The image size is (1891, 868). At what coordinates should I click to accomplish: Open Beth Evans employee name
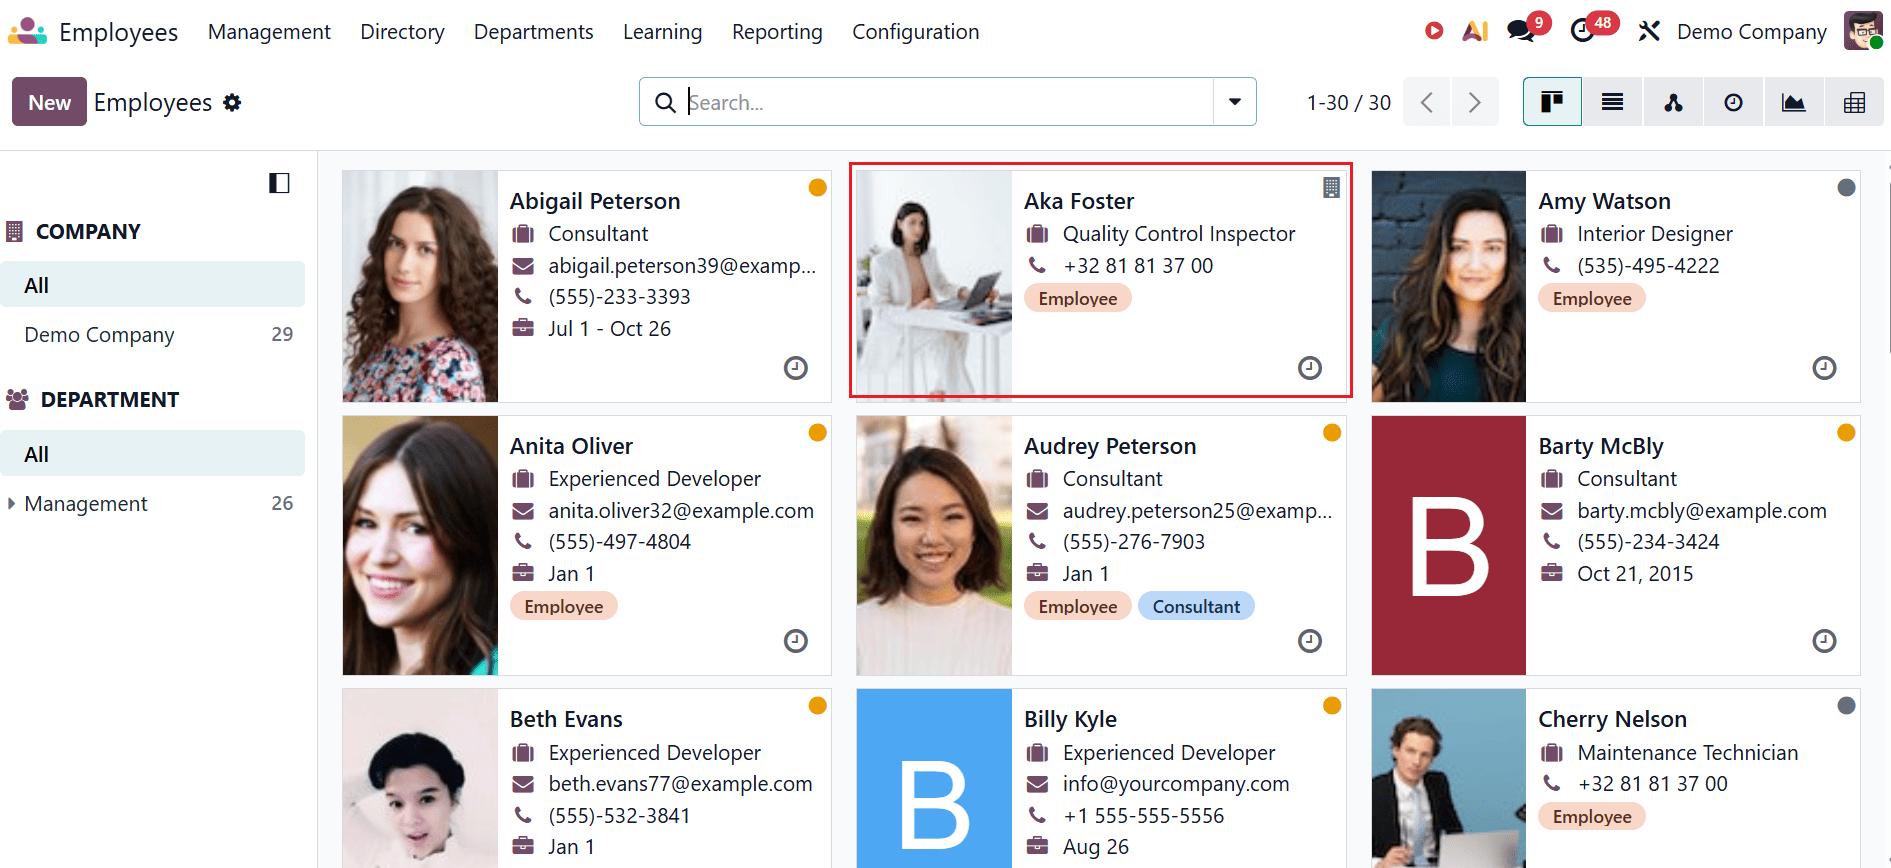tap(566, 719)
